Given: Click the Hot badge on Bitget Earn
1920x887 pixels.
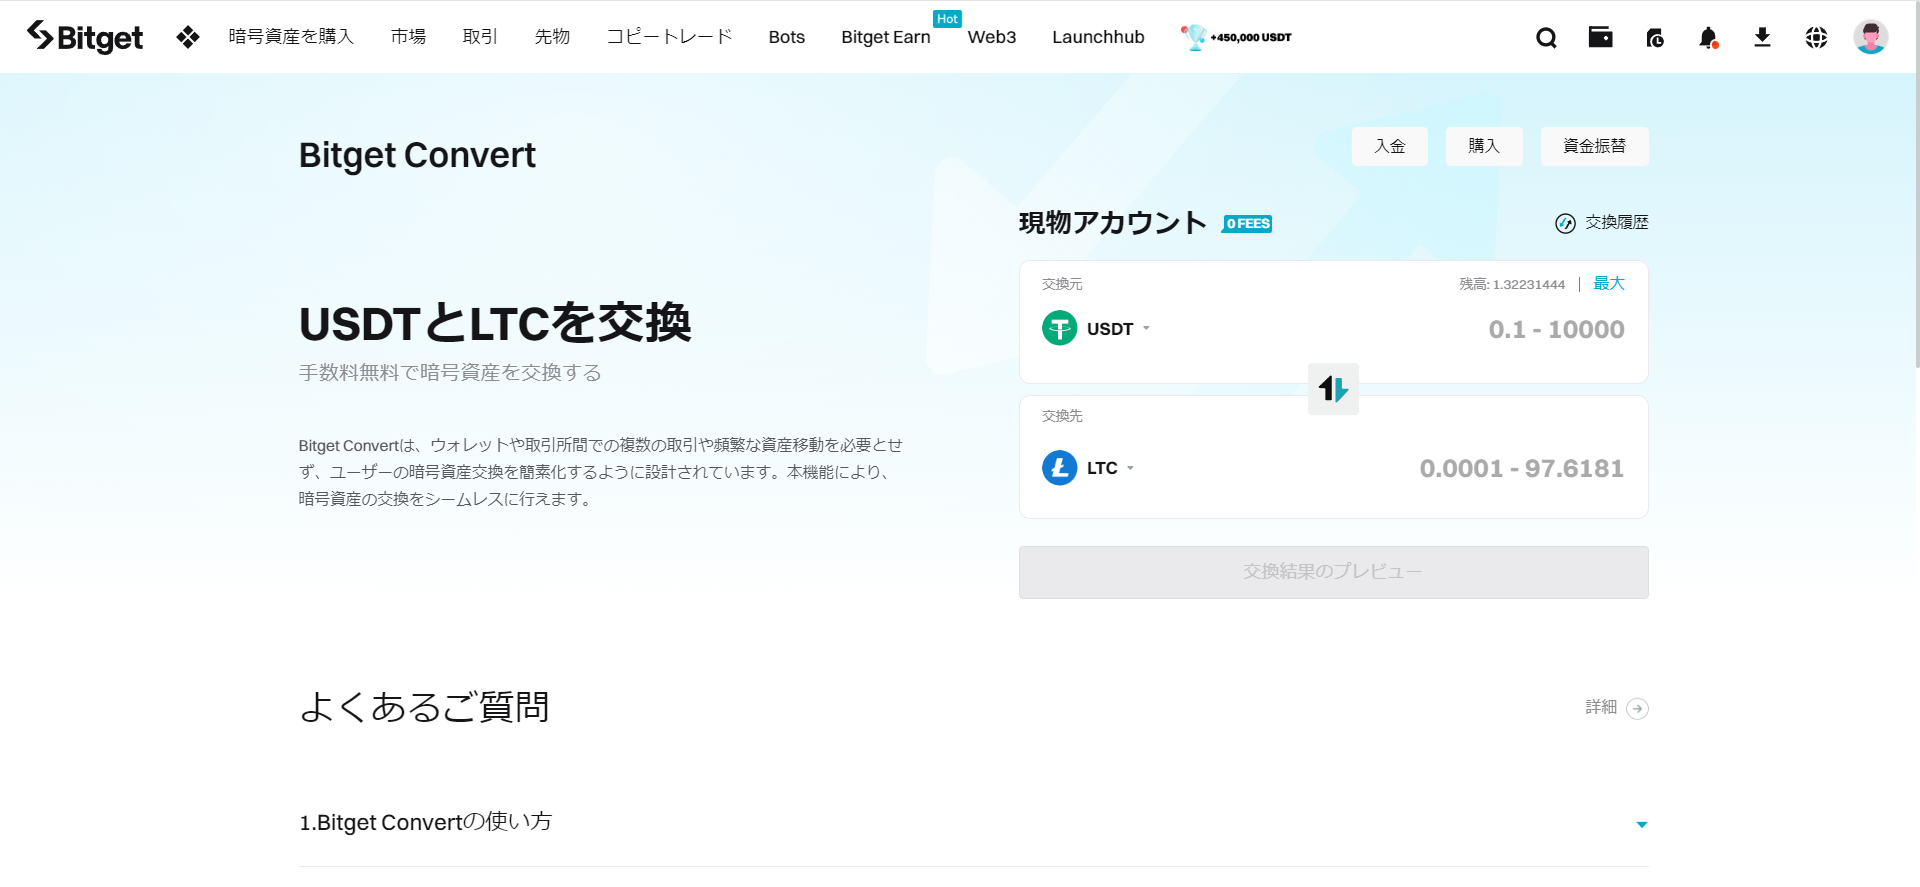Looking at the screenshot, I should 947,19.
